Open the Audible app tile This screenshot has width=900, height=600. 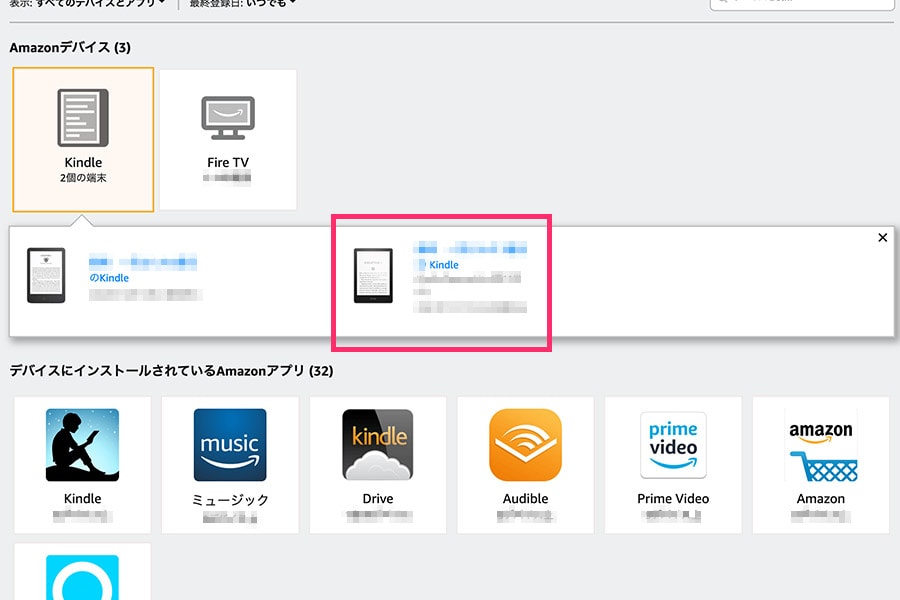(525, 465)
